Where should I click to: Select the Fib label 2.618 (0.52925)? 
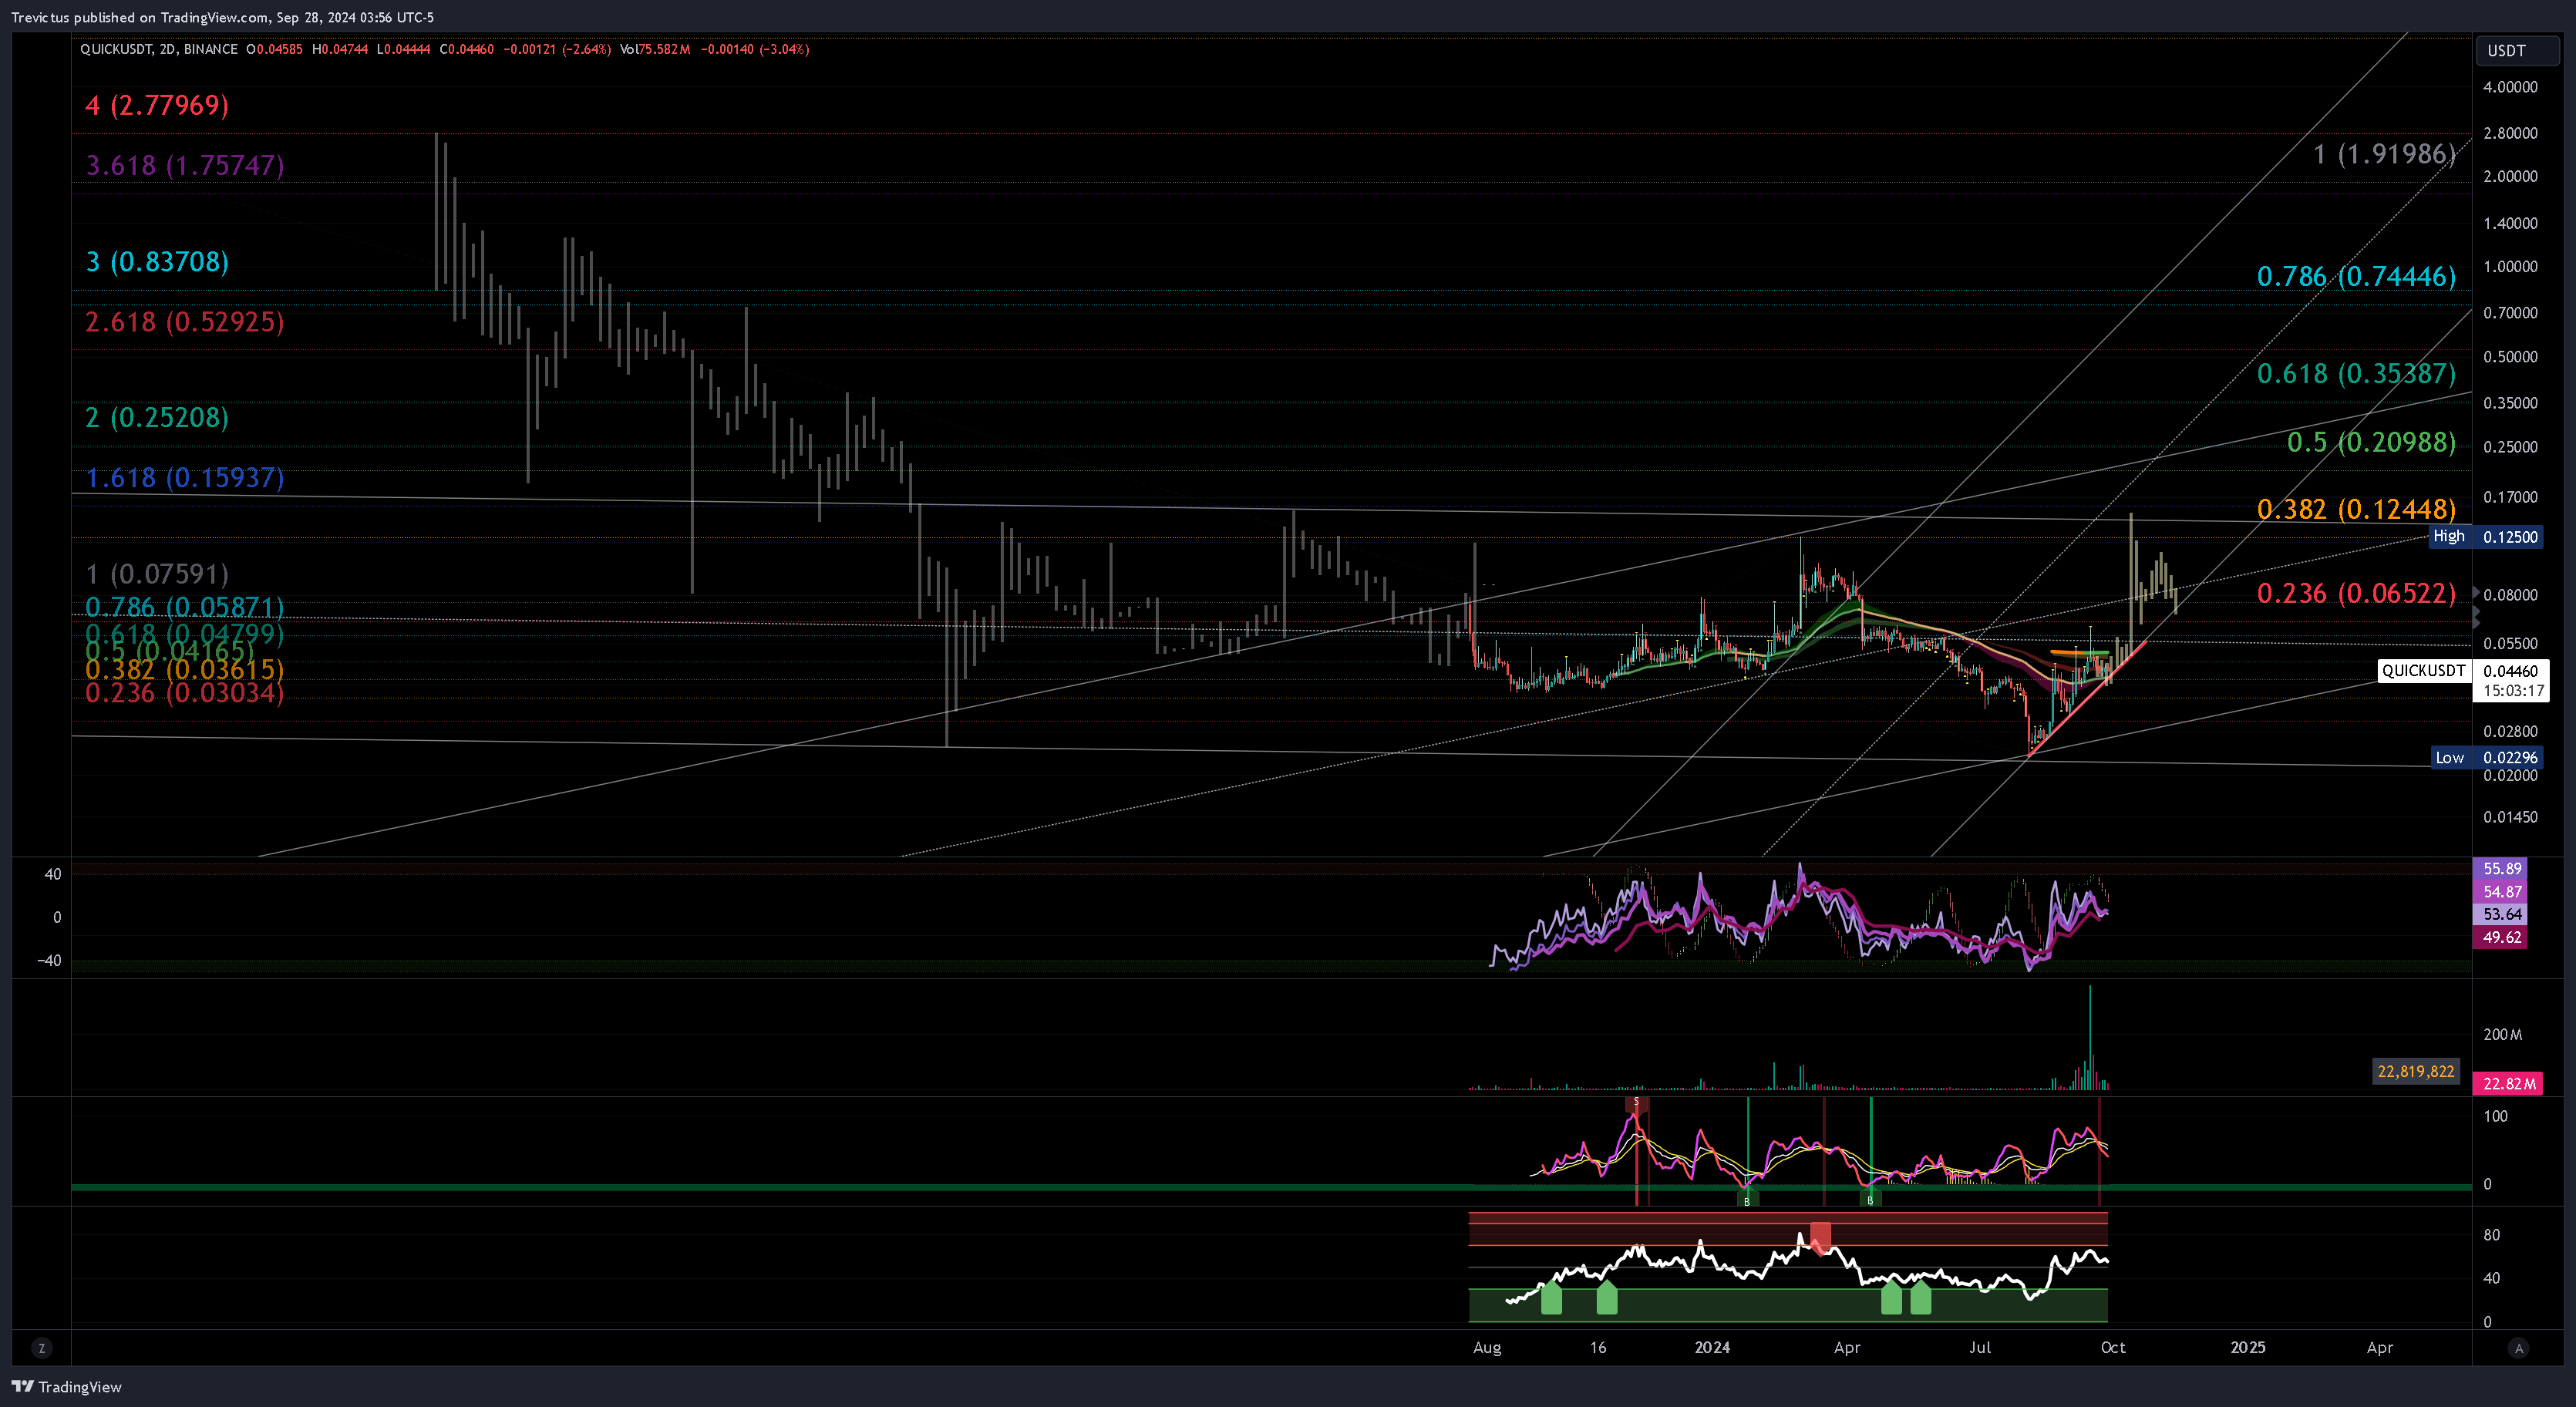pos(185,322)
